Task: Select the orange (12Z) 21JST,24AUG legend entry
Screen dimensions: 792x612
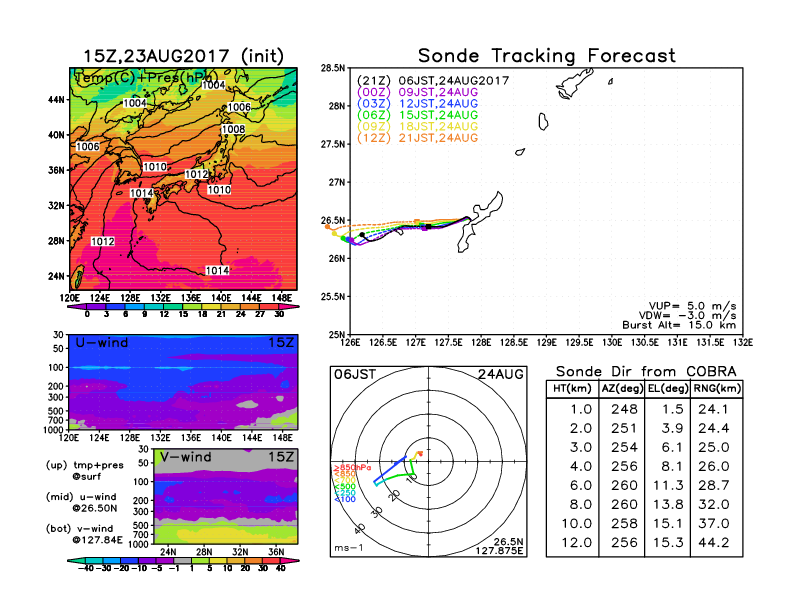Action: [417, 138]
